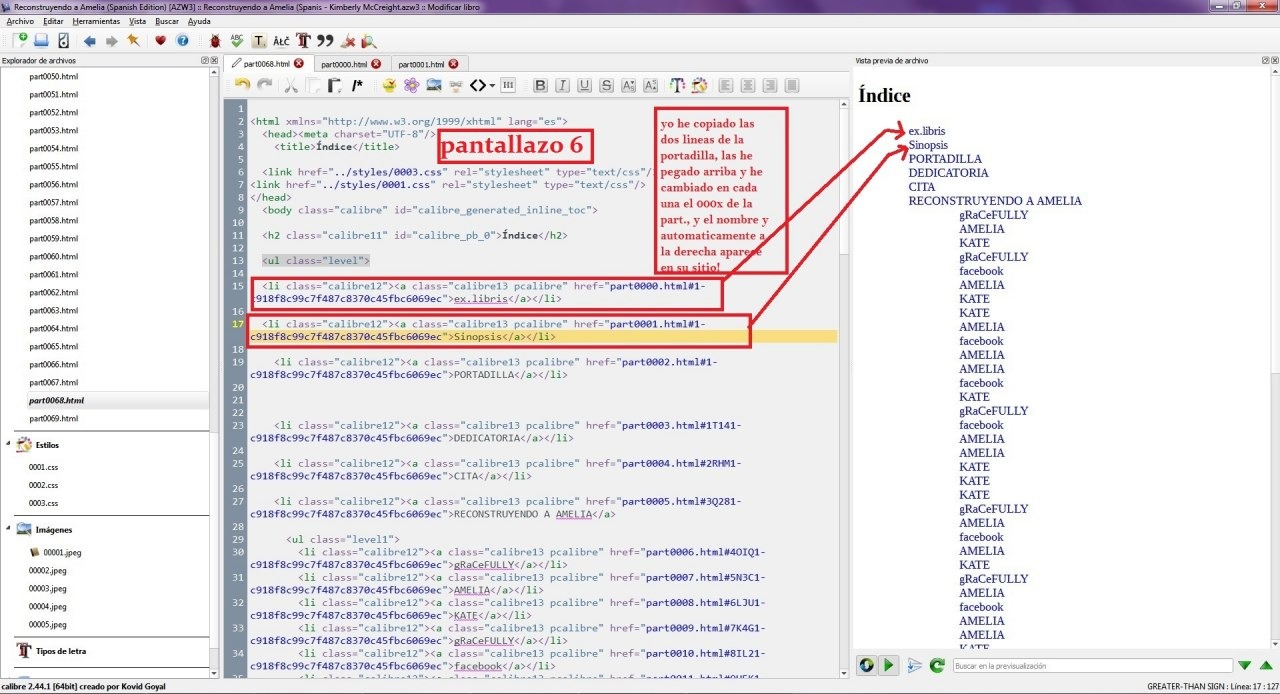Viewport: 1280px width, 694px height.
Task: Click the paste clipboard icon
Action: point(335,85)
